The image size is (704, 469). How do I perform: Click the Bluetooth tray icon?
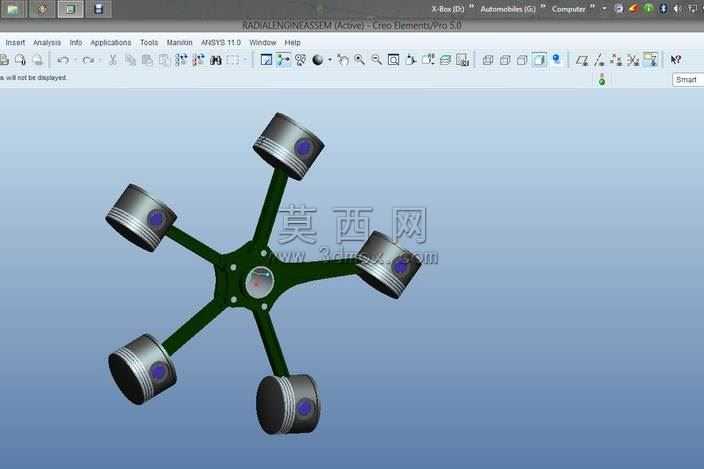(663, 9)
